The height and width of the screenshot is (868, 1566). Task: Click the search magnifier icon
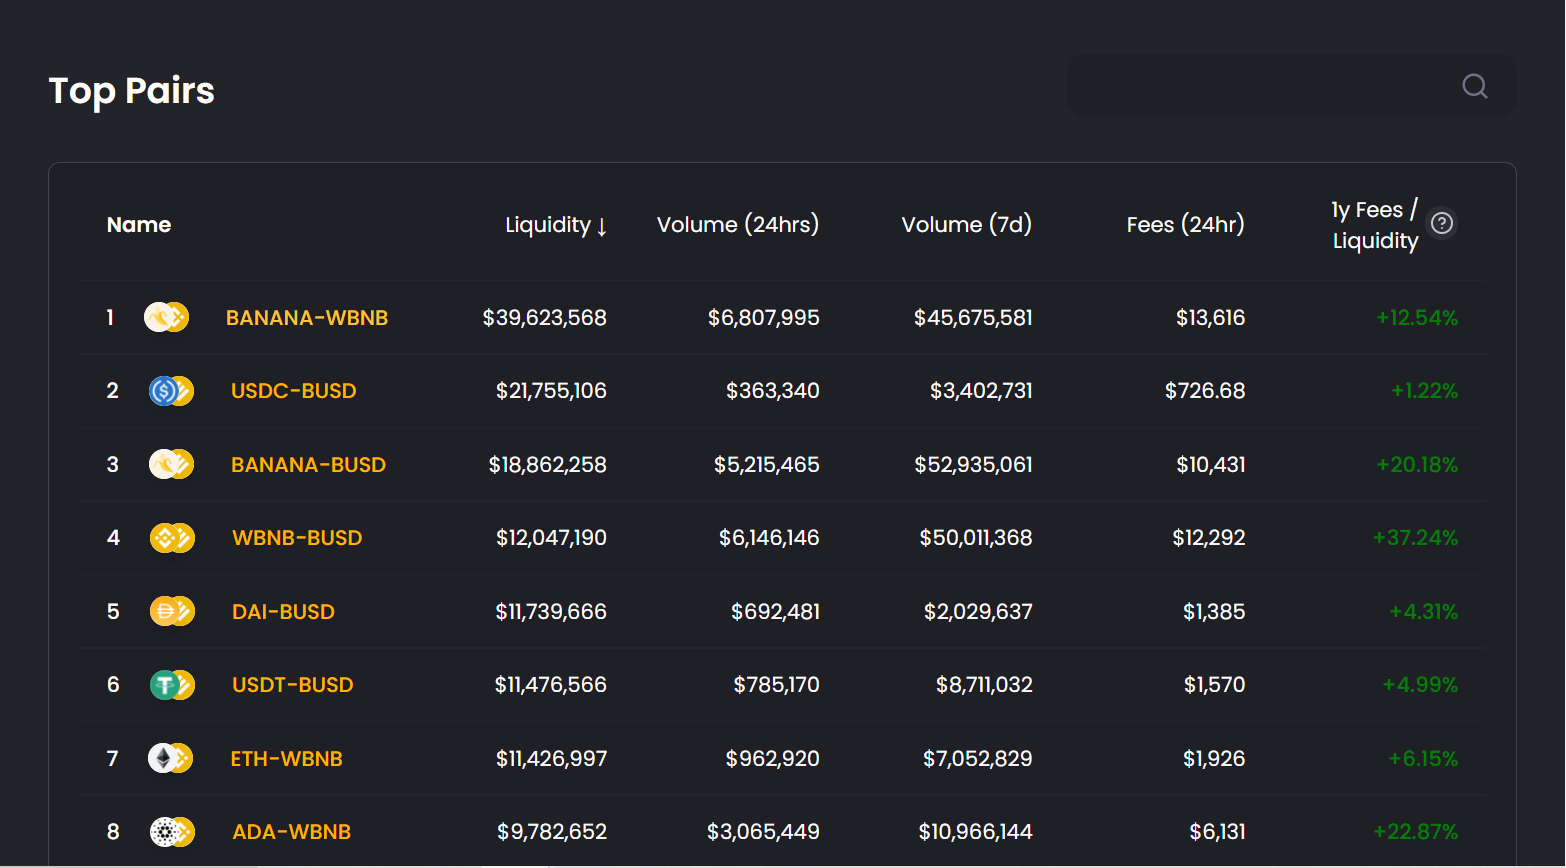1475,86
